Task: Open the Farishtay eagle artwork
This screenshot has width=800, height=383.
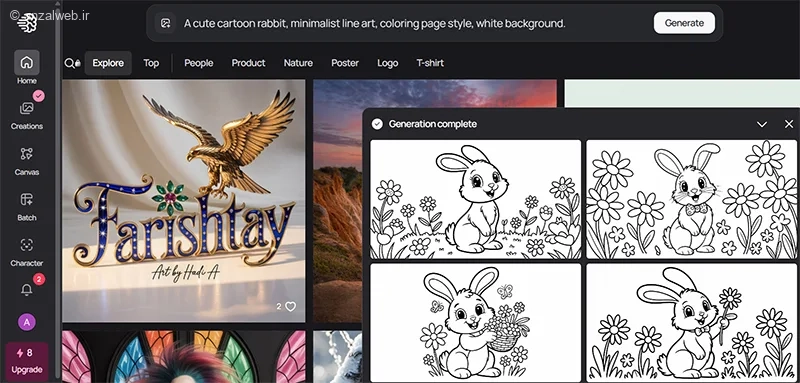Action: (x=184, y=201)
